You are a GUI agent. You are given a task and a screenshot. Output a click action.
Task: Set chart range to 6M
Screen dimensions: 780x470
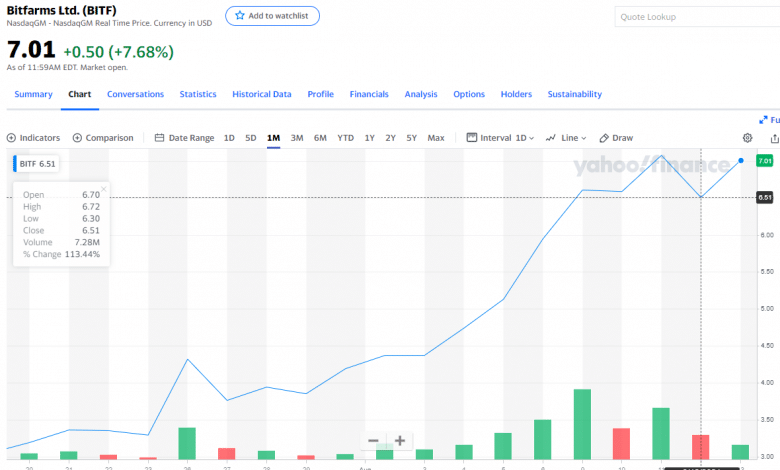click(x=320, y=138)
